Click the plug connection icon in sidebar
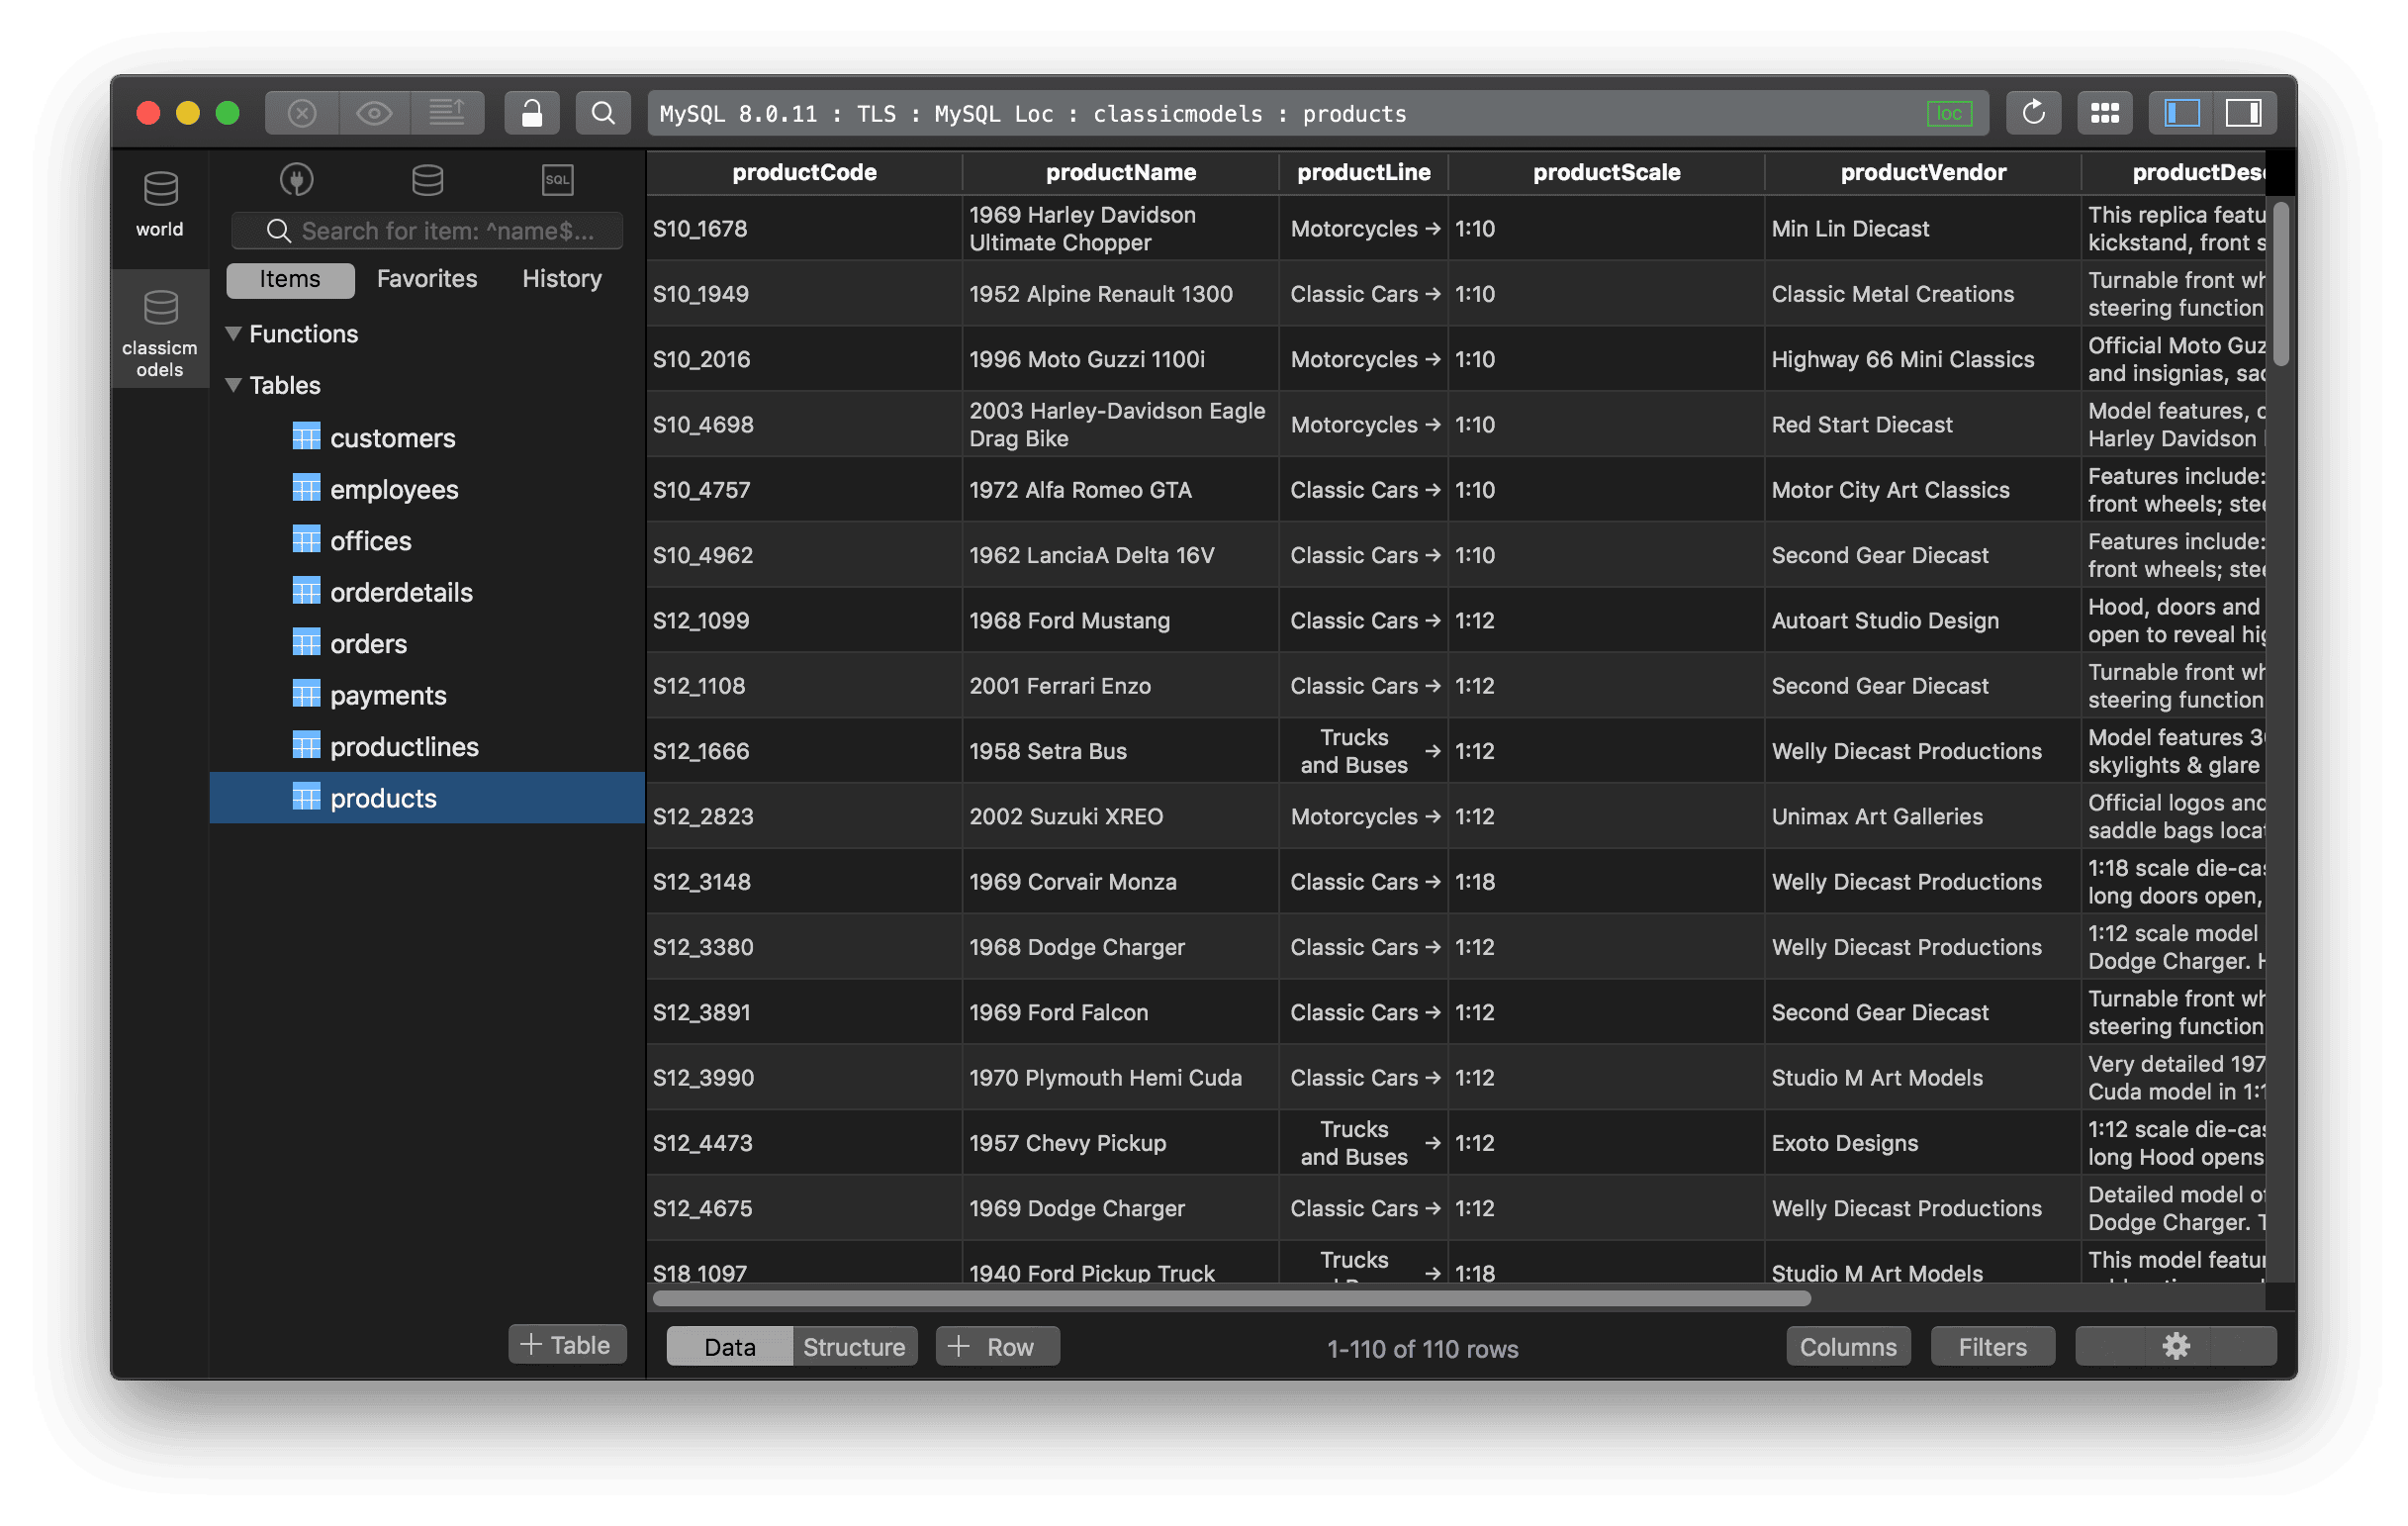 tap(296, 180)
